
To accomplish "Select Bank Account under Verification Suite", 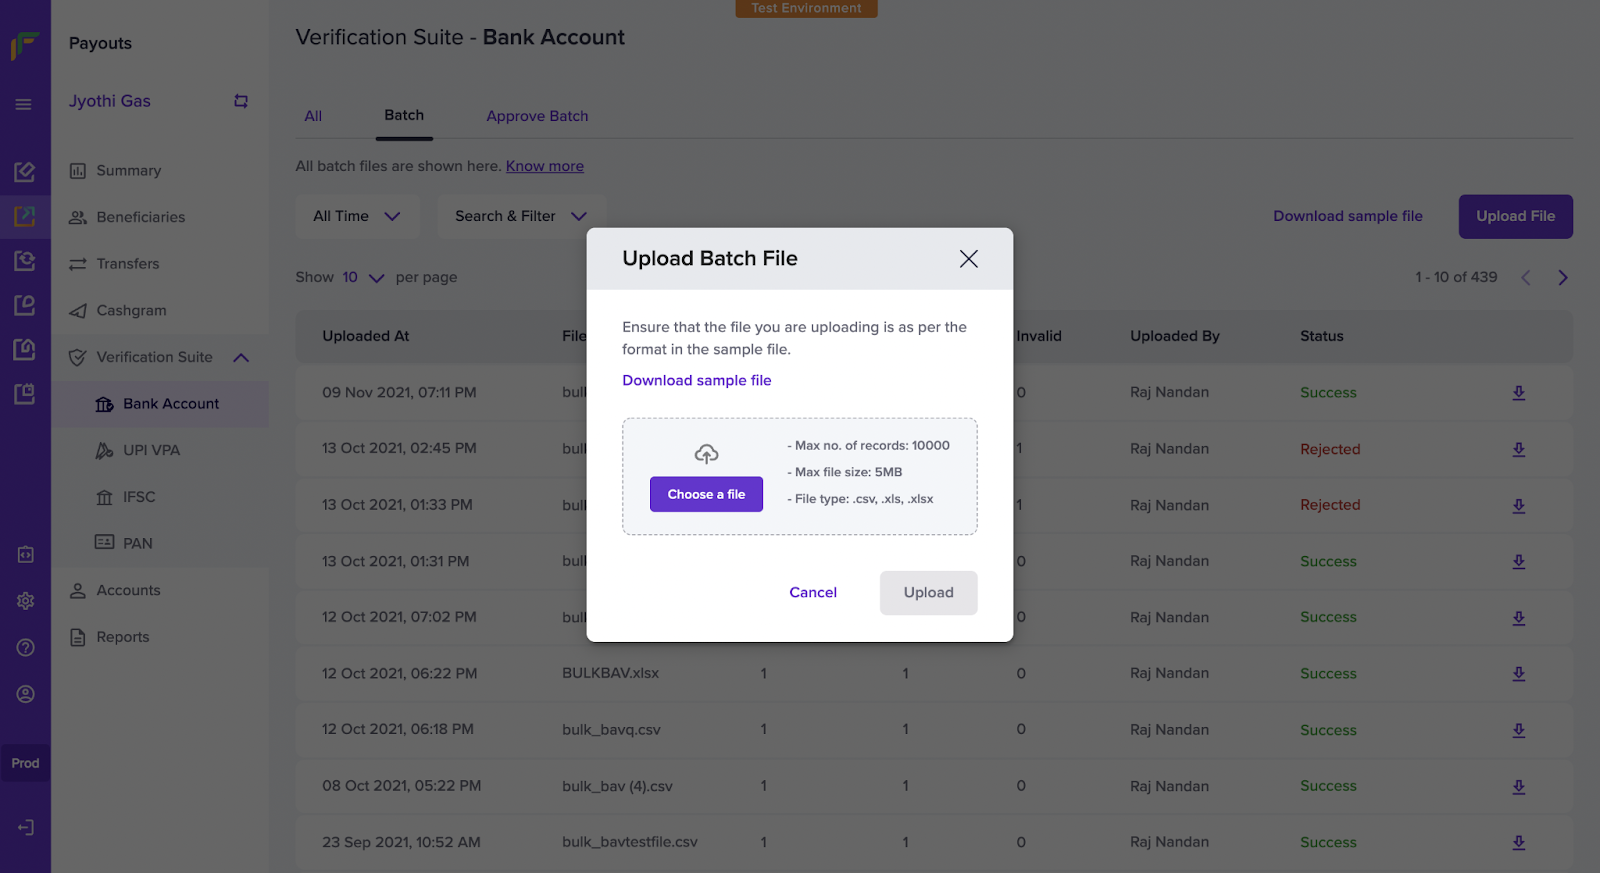I will click(160, 404).
